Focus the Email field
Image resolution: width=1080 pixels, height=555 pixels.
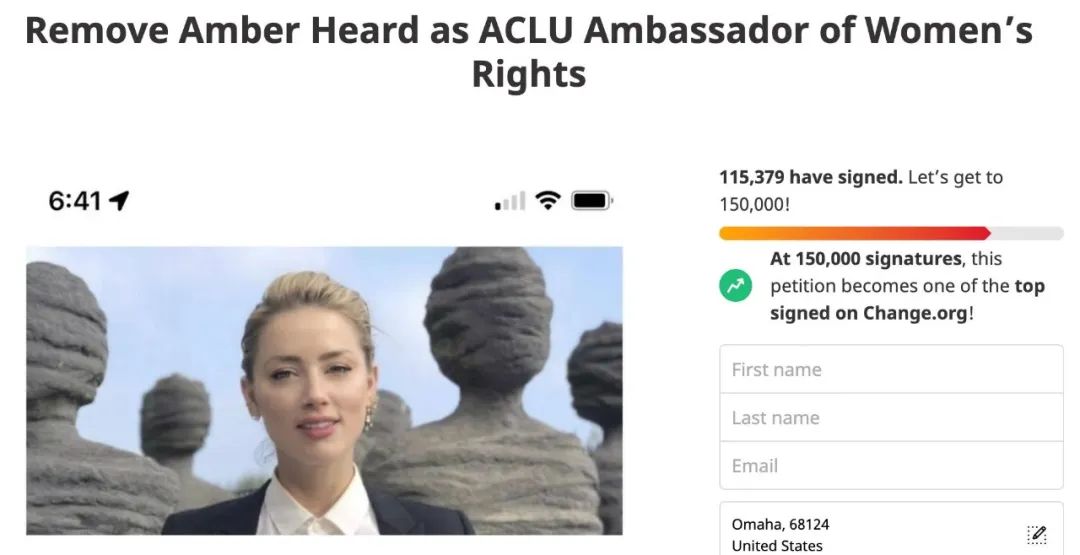pyautogui.click(x=891, y=465)
